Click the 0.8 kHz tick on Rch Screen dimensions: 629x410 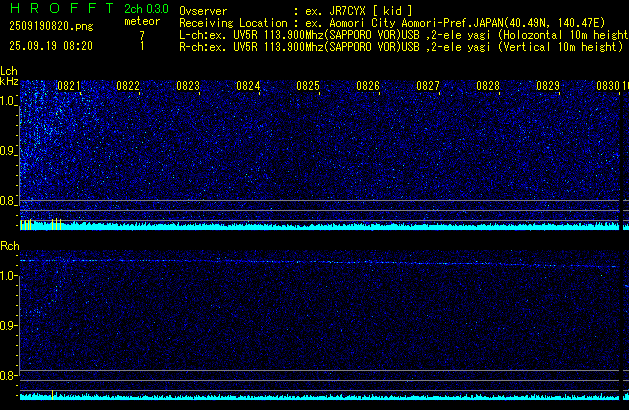pyautogui.click(x=9, y=376)
